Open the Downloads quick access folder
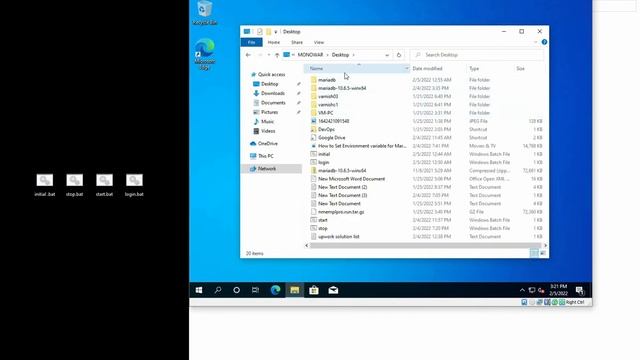Image resolution: width=640 pixels, height=360 pixels. (272, 93)
